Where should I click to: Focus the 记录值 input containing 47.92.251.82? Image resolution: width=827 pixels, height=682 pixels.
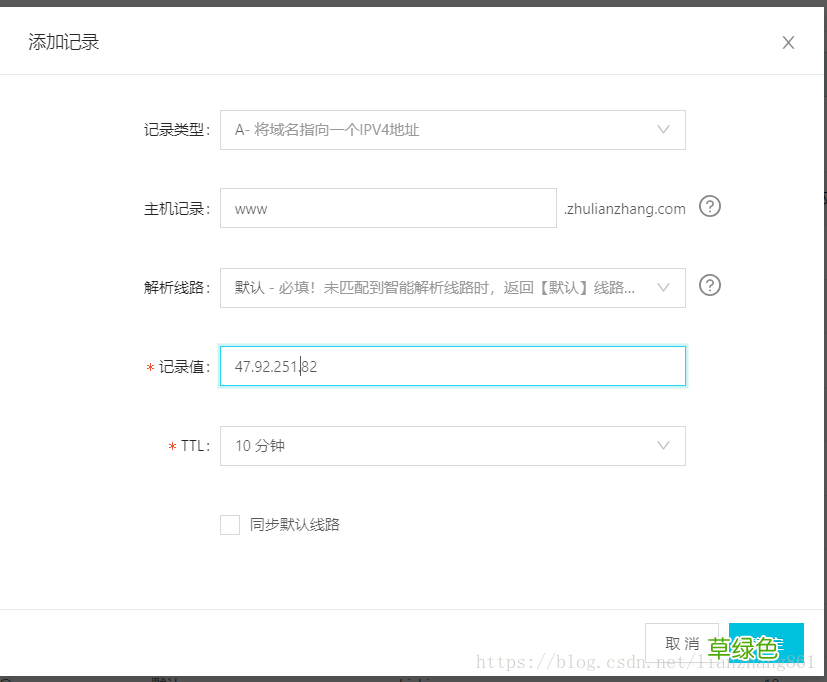click(x=450, y=366)
